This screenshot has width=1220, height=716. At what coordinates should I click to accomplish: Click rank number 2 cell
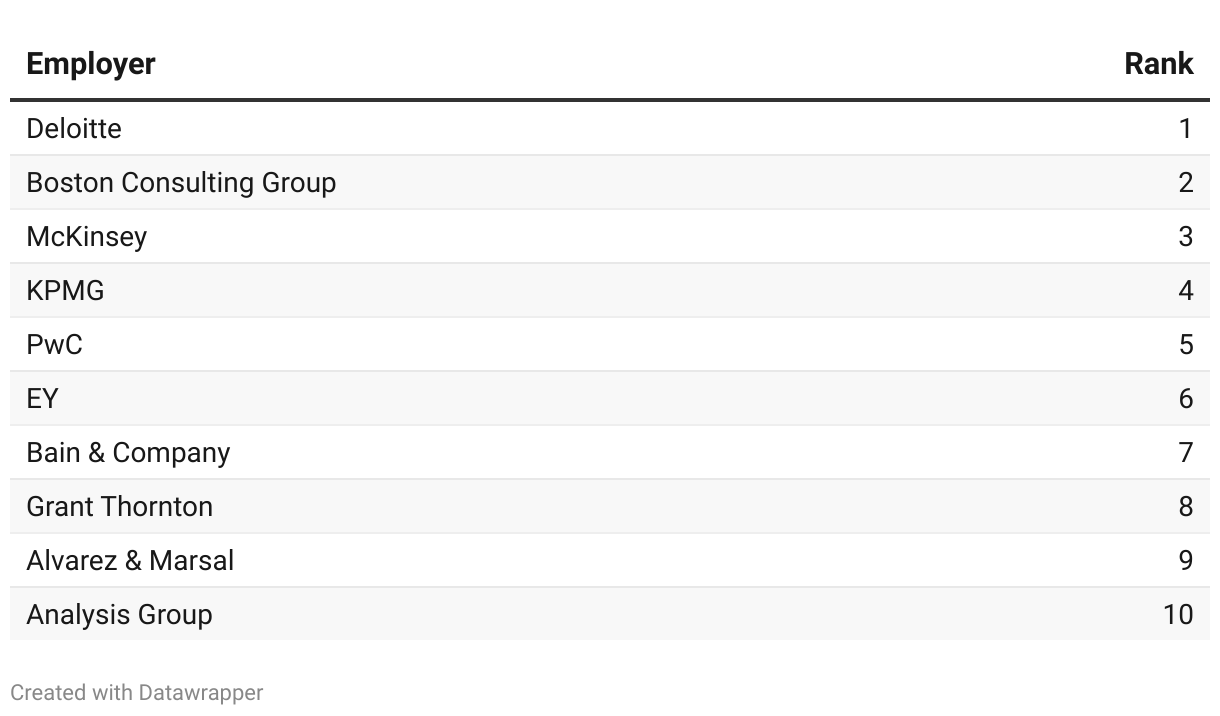[1186, 182]
